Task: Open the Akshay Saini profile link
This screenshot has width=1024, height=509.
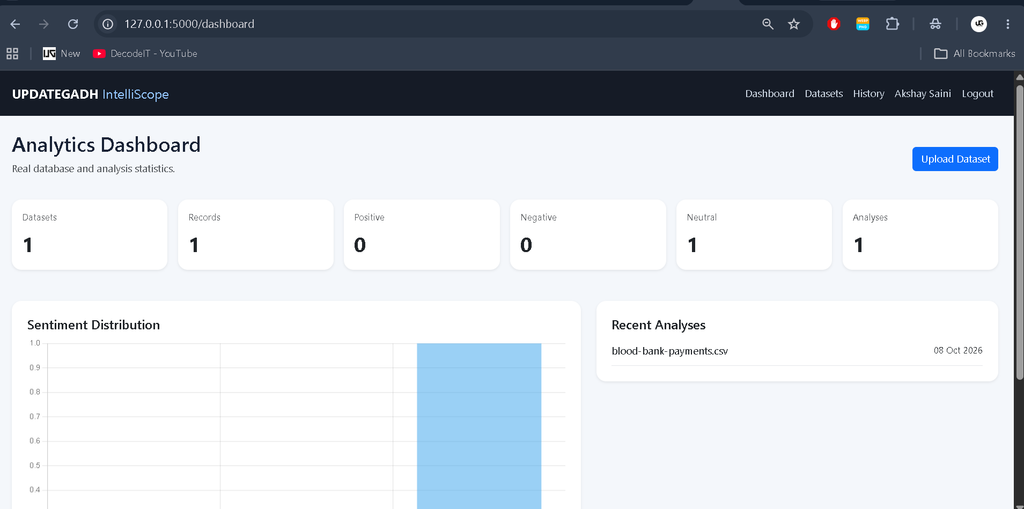Action: [x=923, y=94]
